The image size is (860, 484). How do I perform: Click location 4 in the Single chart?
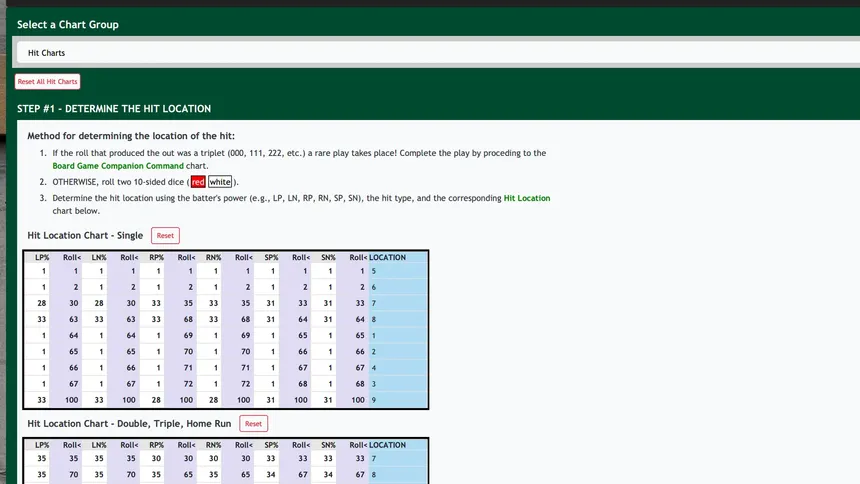click(374, 368)
